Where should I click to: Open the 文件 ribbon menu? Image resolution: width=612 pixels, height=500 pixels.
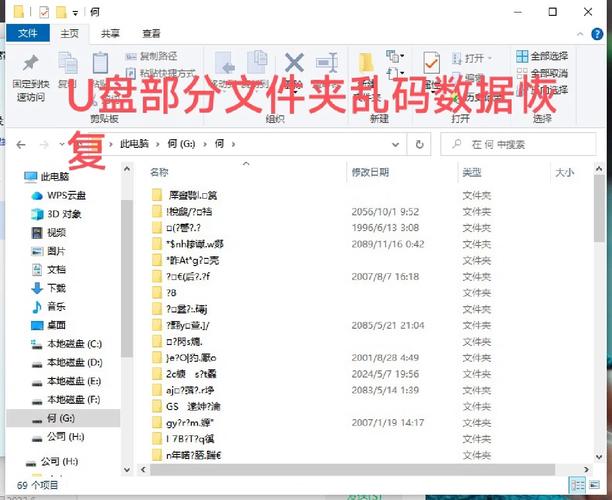click(x=28, y=33)
